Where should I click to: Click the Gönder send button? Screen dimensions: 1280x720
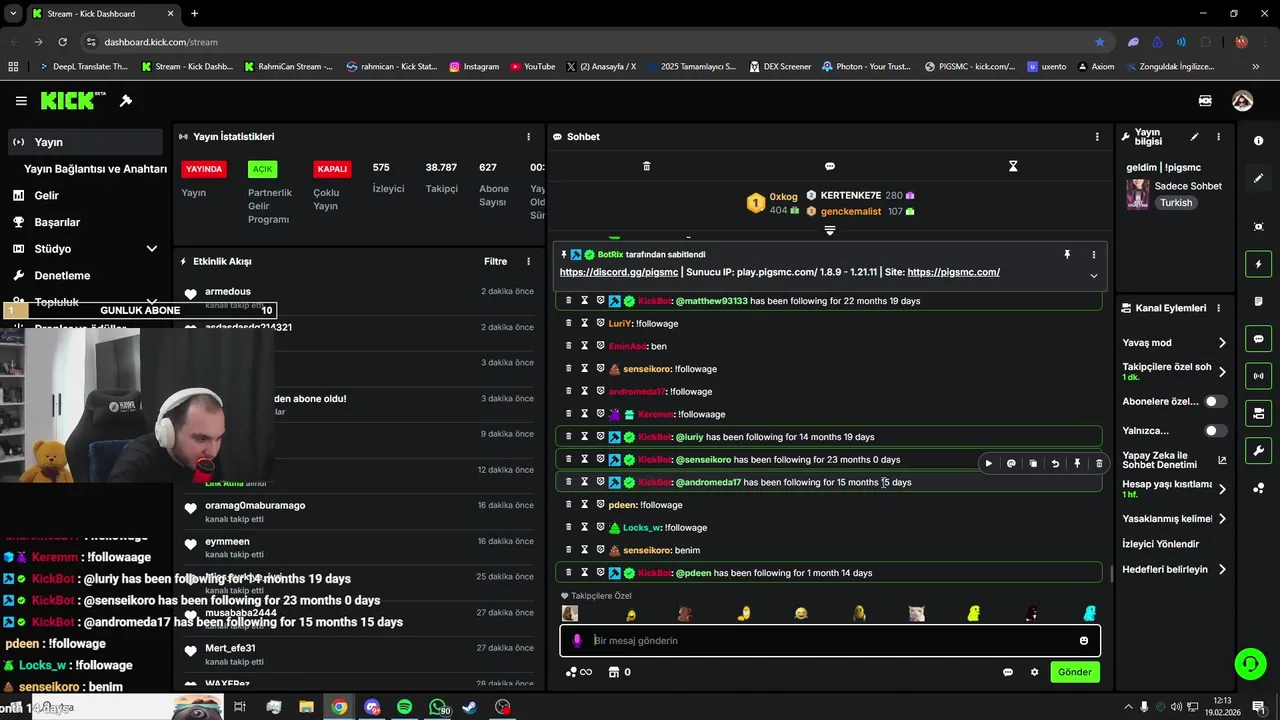1075,672
